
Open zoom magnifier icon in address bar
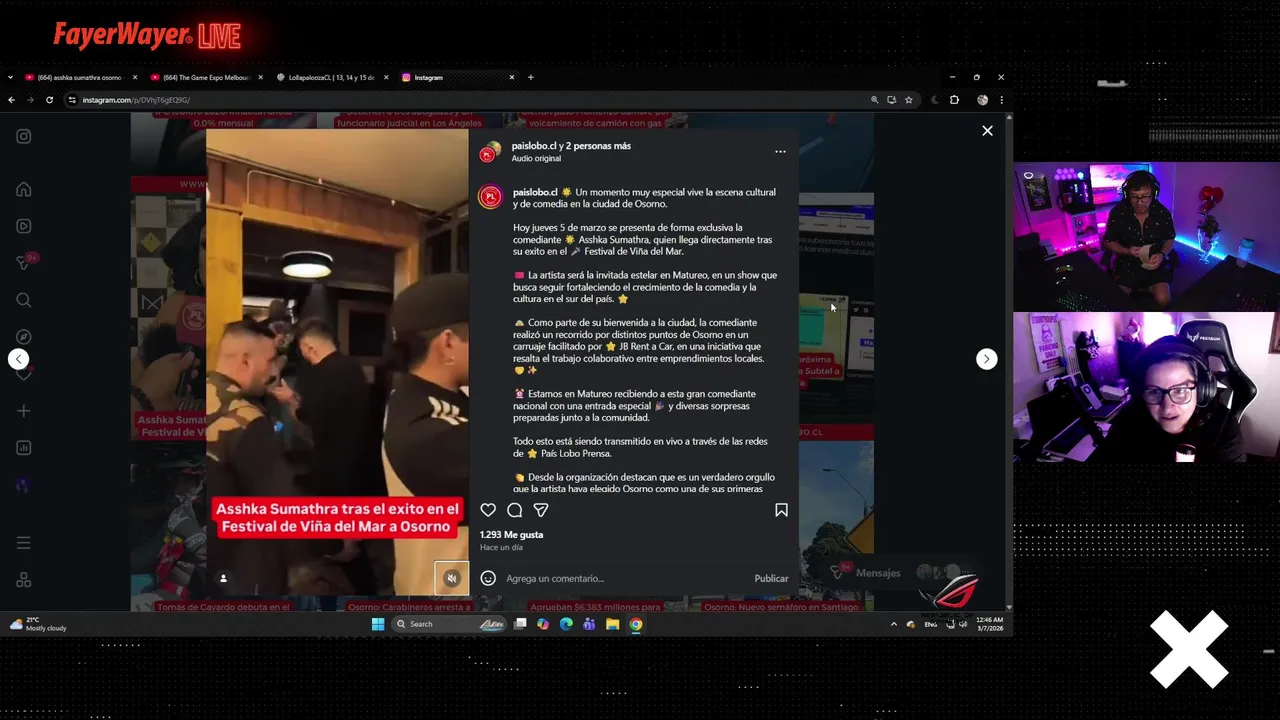[x=875, y=100]
